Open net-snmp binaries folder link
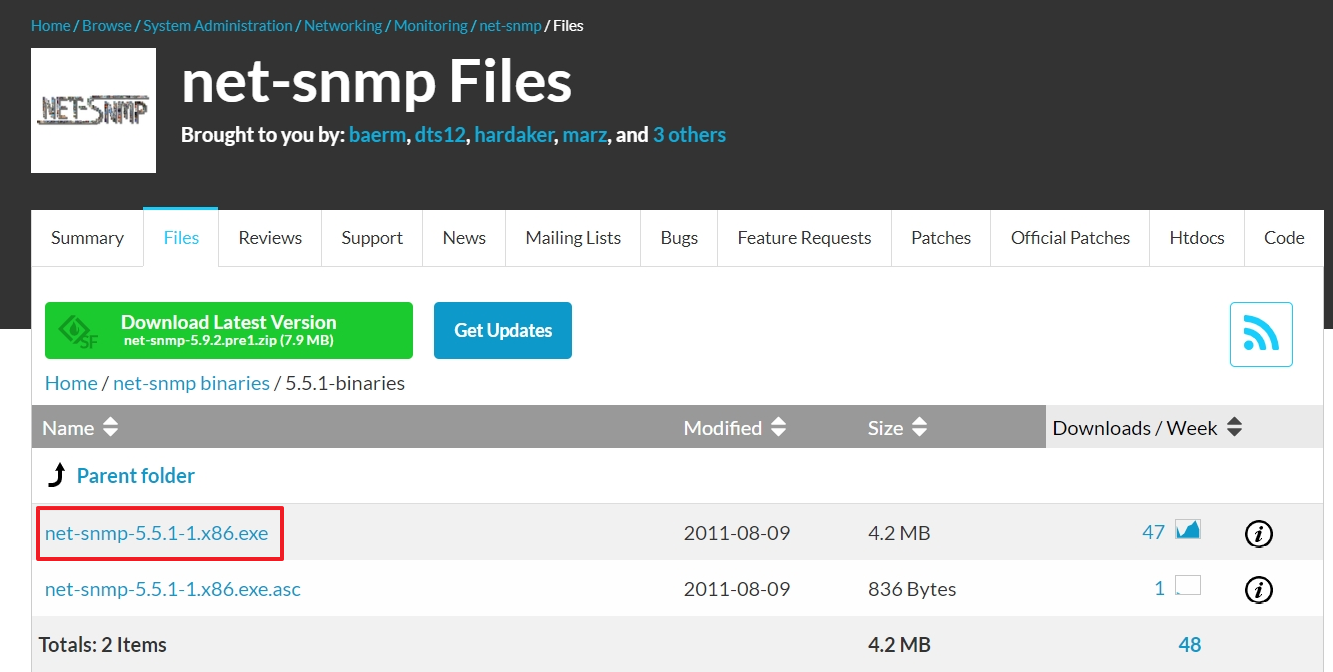The image size is (1333, 672). [x=191, y=383]
